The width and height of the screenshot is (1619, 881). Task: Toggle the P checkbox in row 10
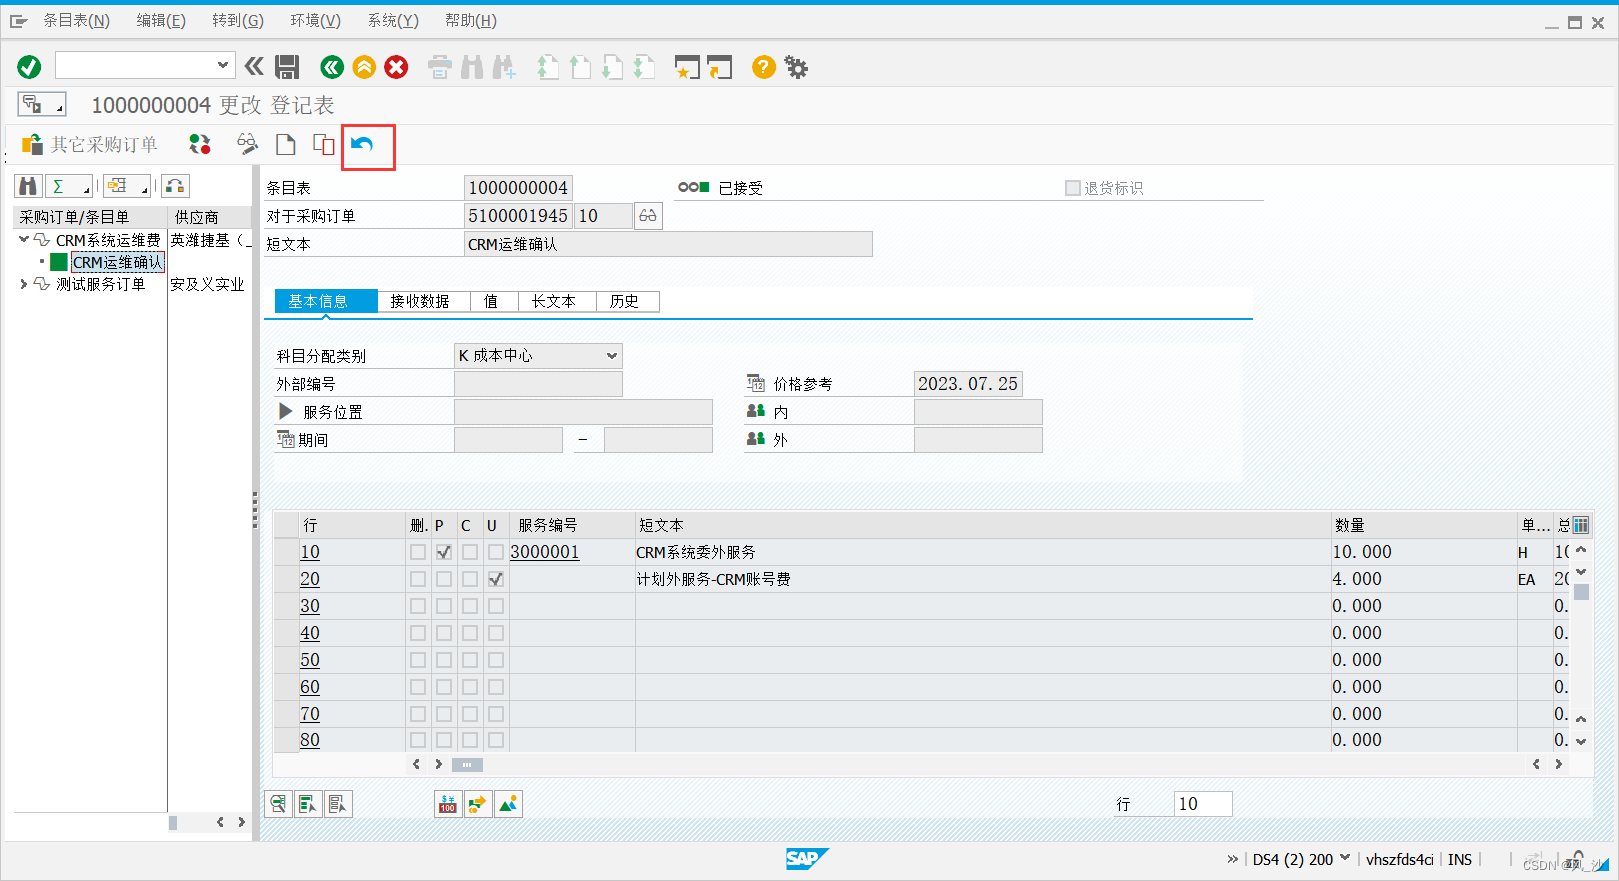tap(444, 552)
